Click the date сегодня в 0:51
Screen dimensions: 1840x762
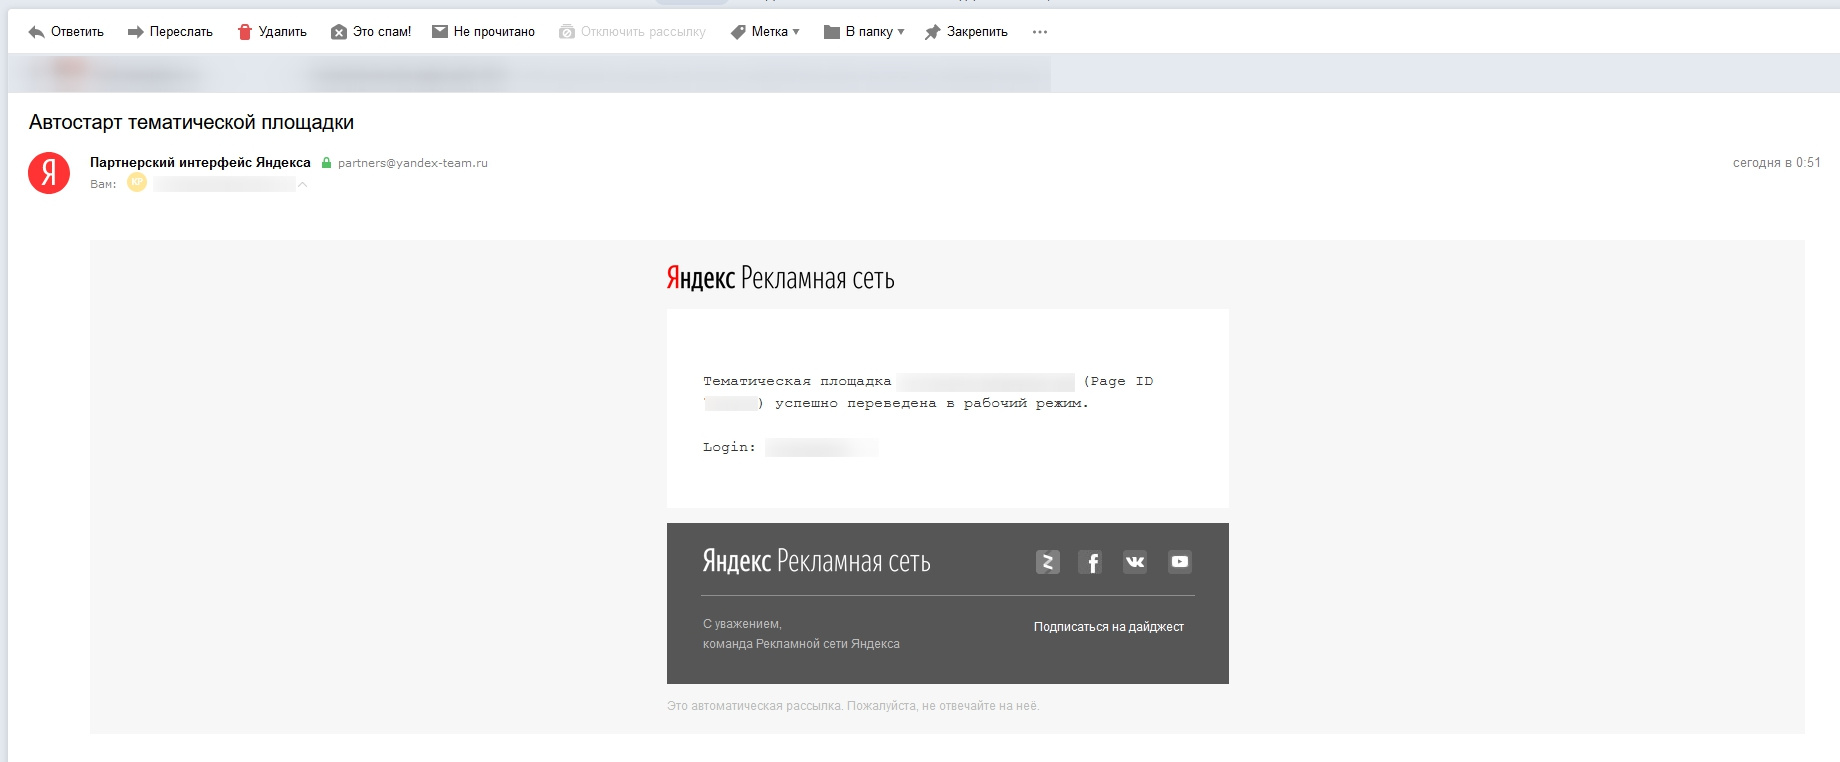point(1777,162)
